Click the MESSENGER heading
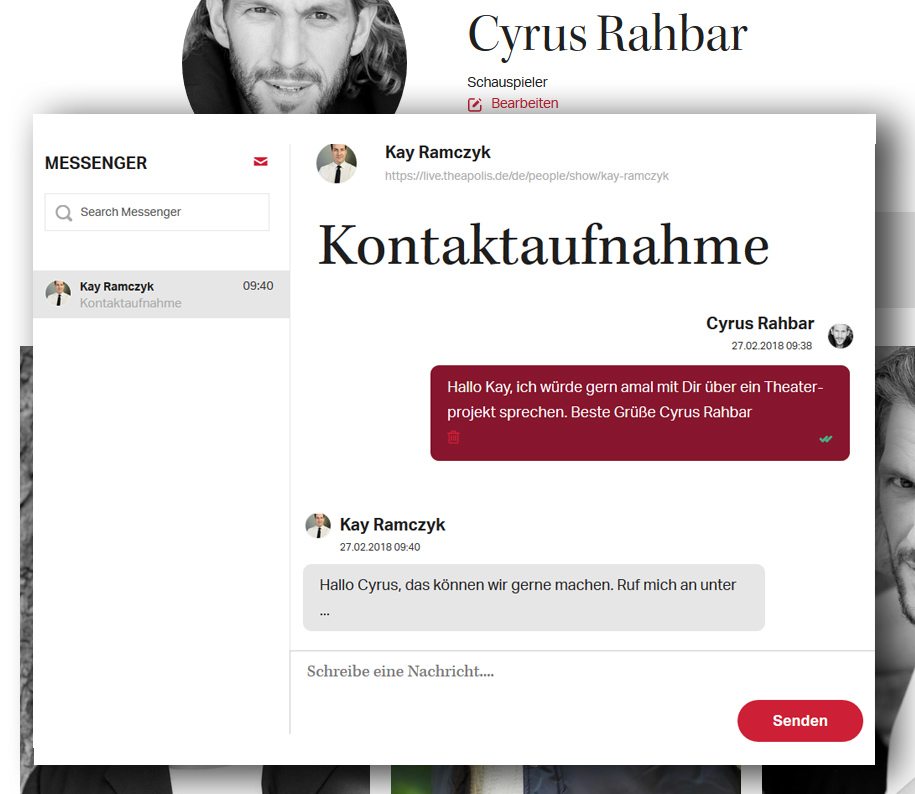 pos(96,163)
